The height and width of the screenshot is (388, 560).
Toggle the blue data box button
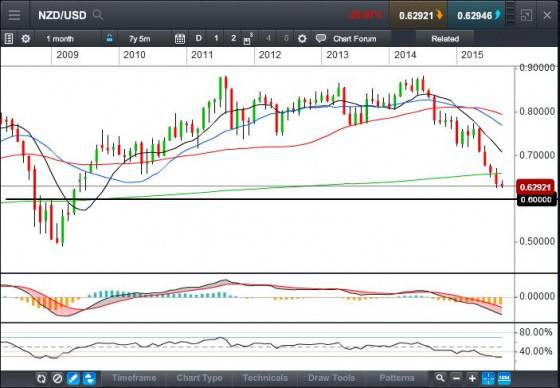click(504, 378)
